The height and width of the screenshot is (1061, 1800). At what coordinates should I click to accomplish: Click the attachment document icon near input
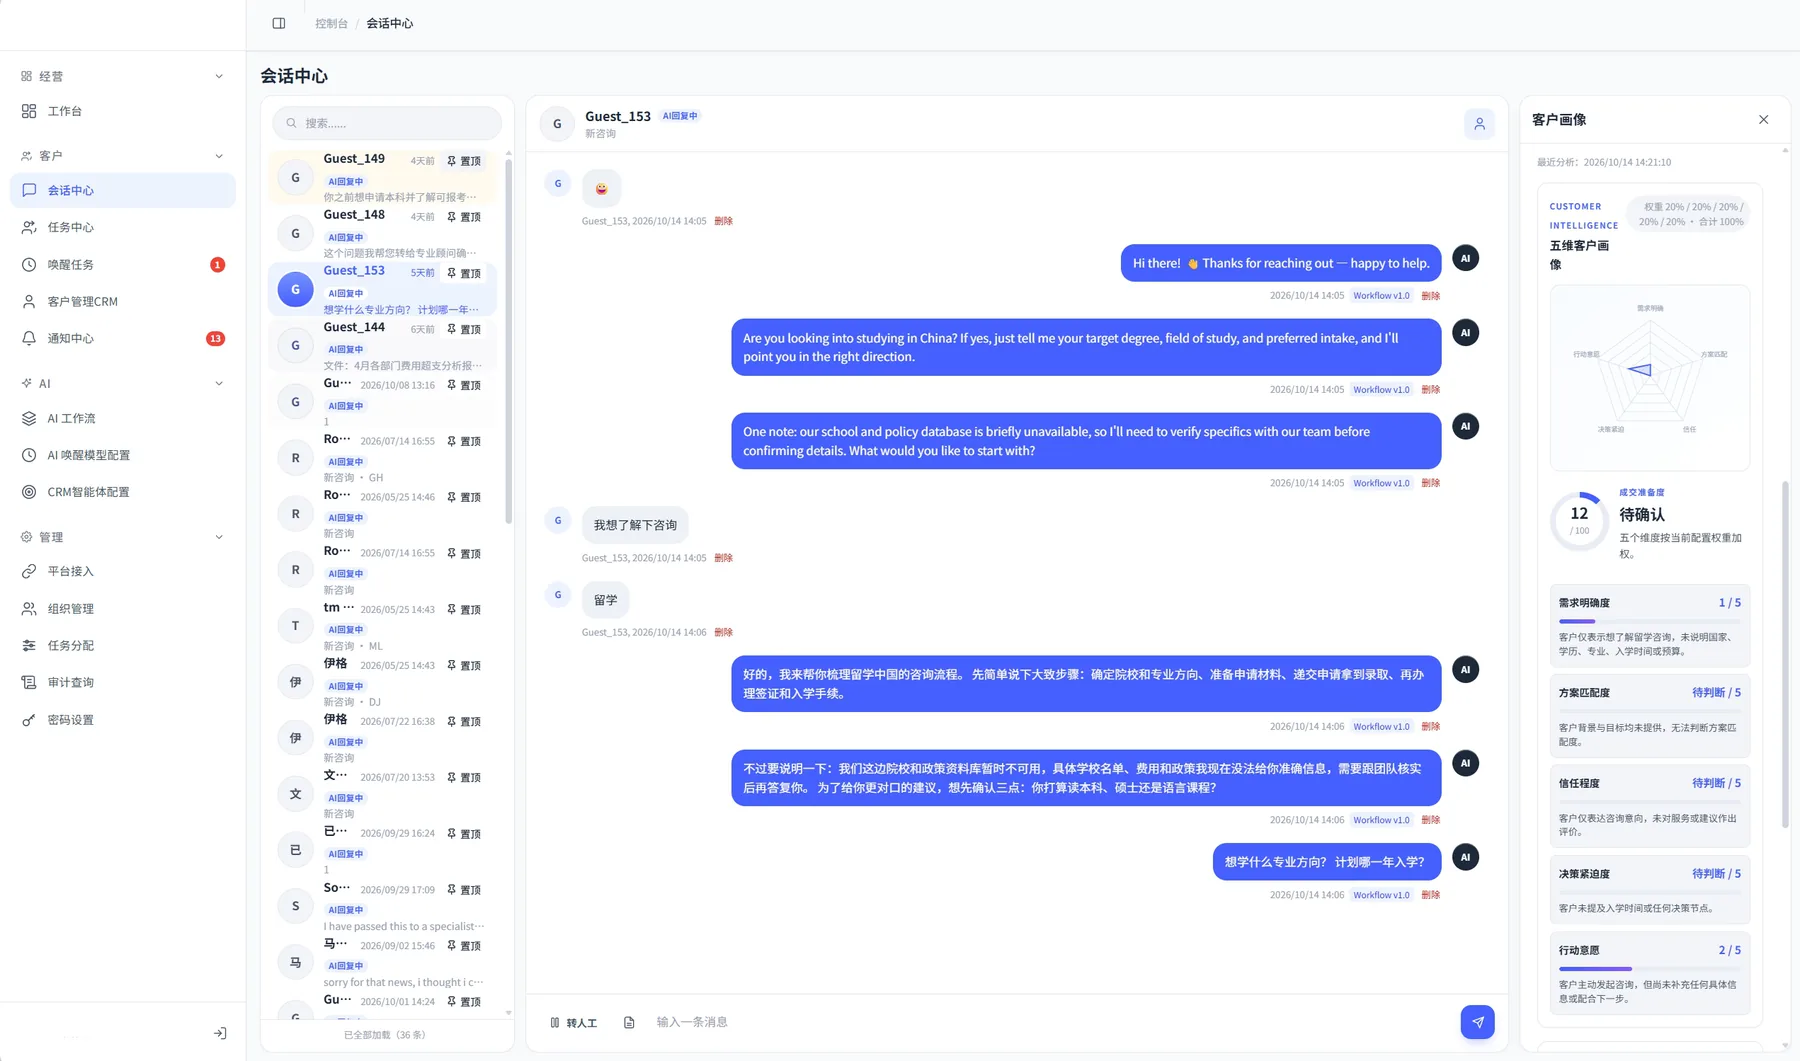click(x=629, y=1022)
